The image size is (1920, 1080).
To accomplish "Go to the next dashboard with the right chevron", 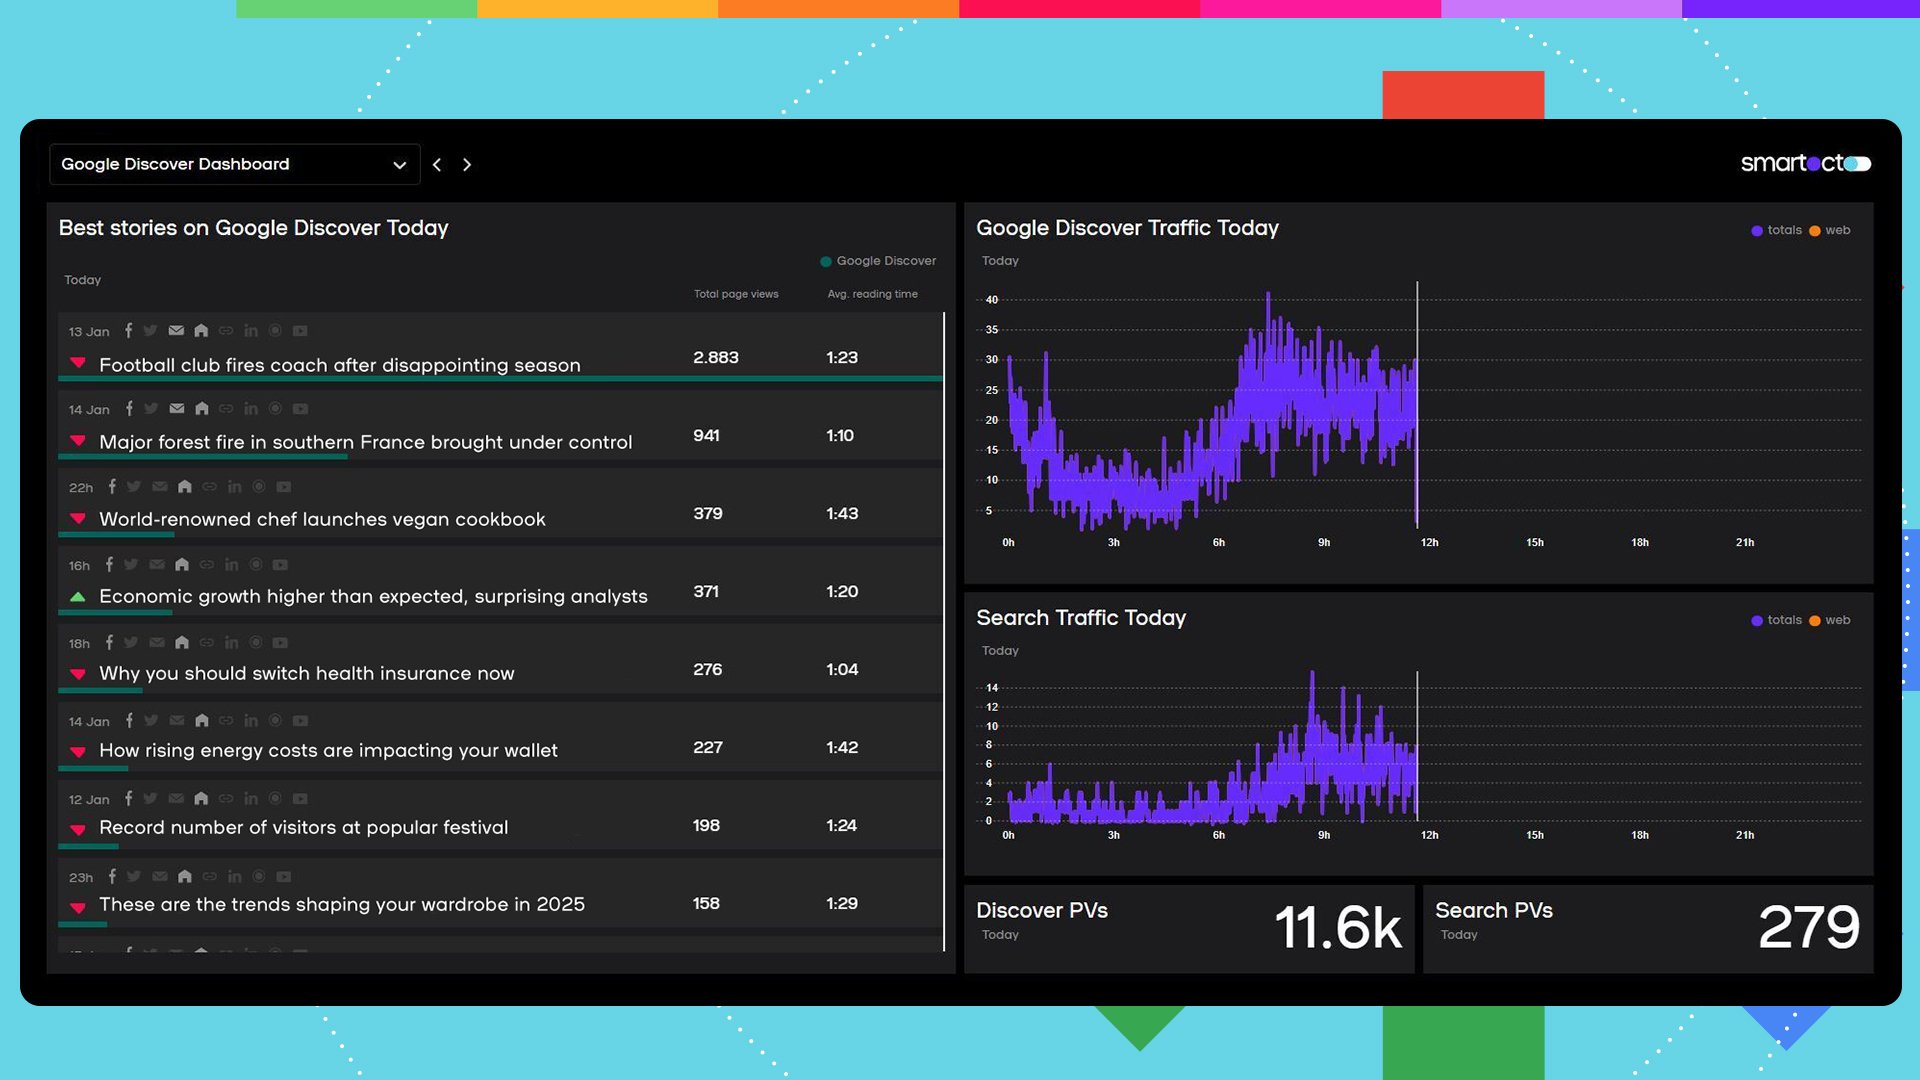I will click(467, 165).
